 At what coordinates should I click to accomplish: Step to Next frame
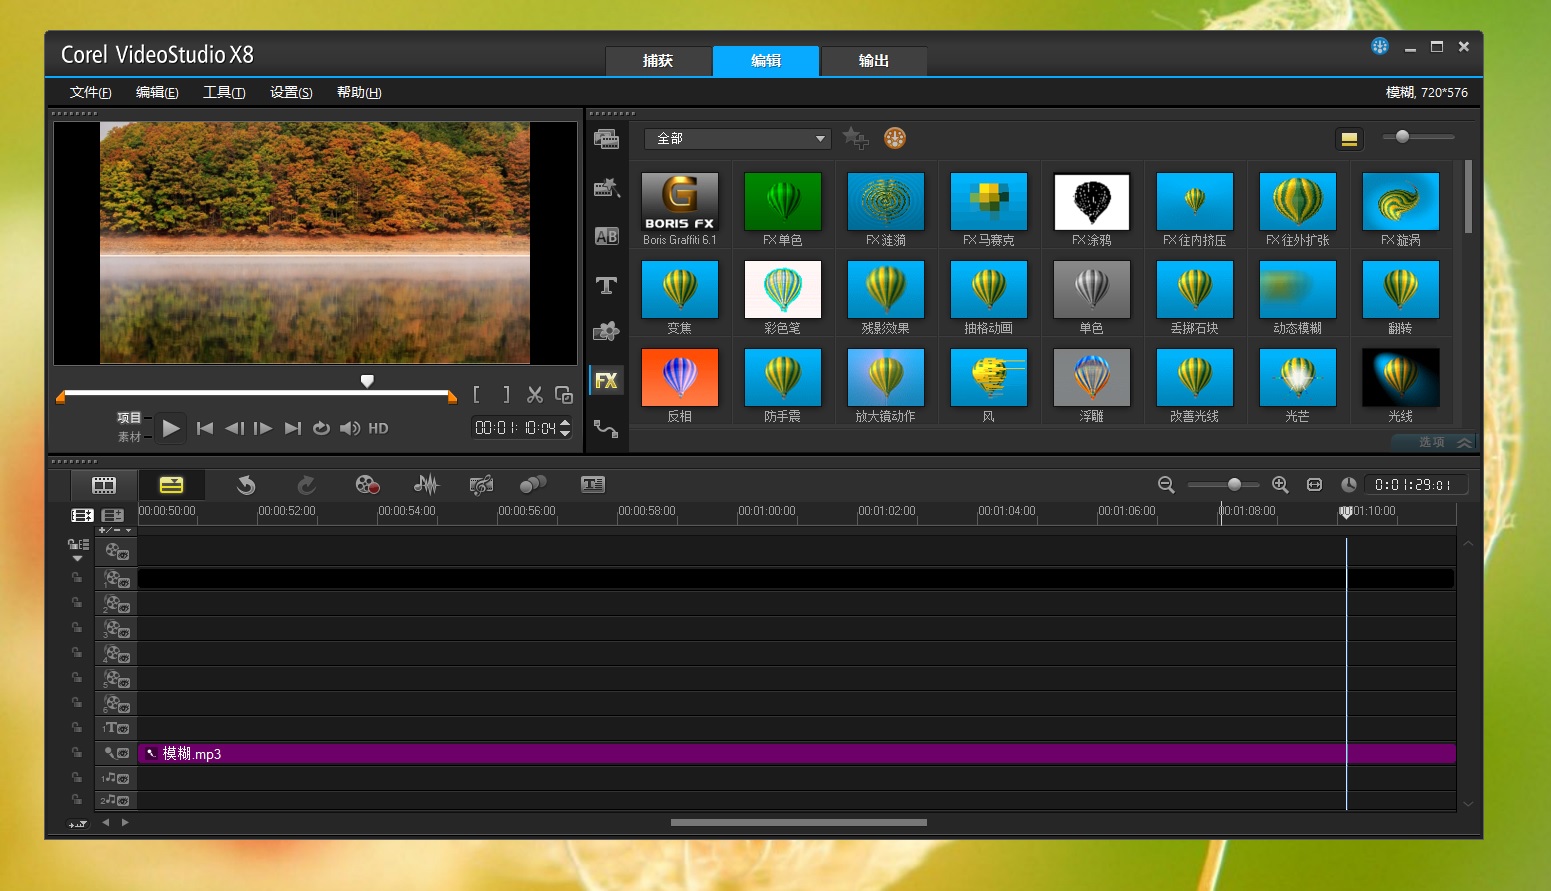tap(263, 428)
